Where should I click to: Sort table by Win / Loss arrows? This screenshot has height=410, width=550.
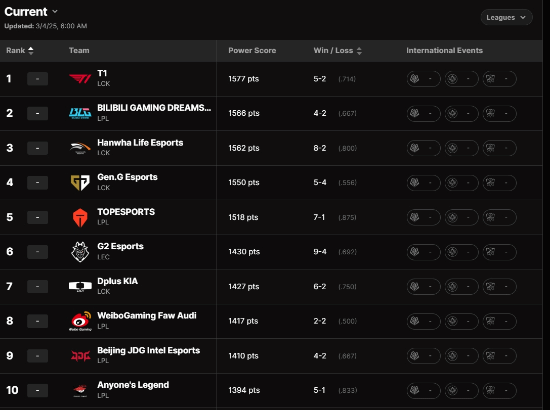pyautogui.click(x=359, y=51)
